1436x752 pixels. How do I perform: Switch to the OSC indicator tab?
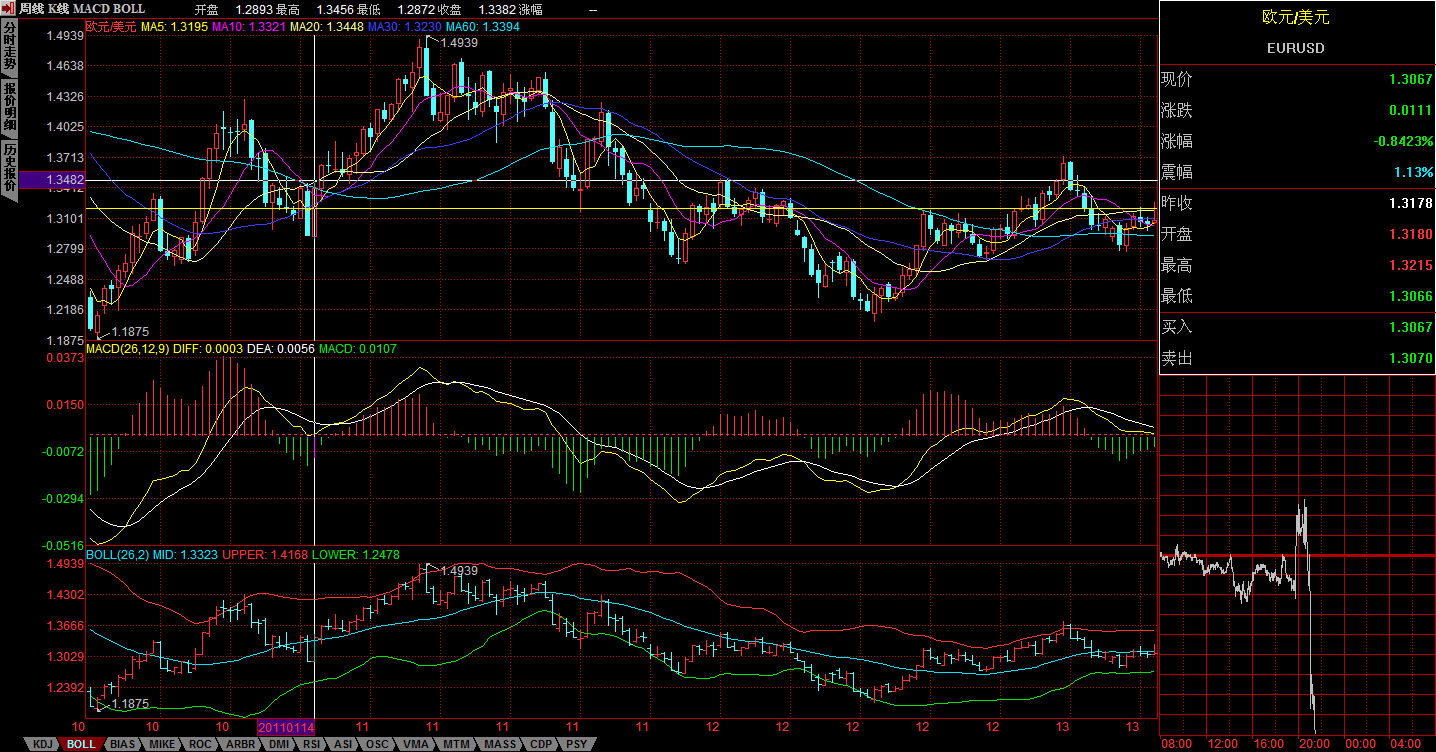[377, 744]
